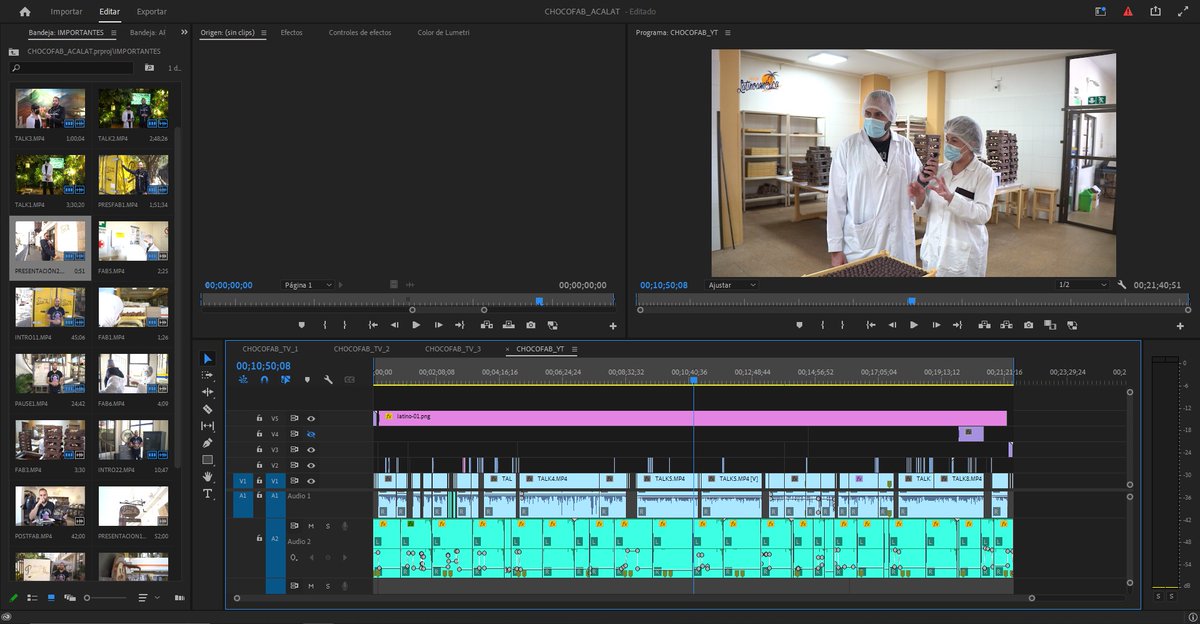Adjust the thumbnail size slider in bin
1200x624 pixels.
point(106,597)
